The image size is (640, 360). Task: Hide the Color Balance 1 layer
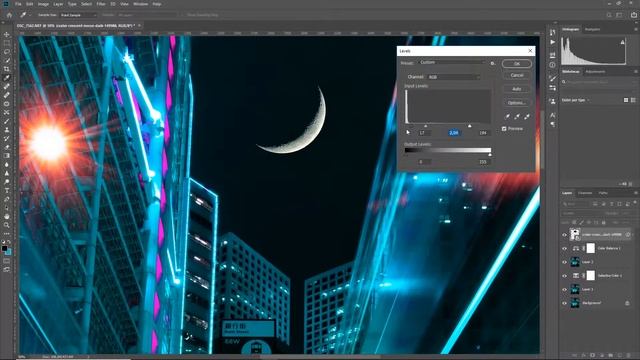coord(564,248)
